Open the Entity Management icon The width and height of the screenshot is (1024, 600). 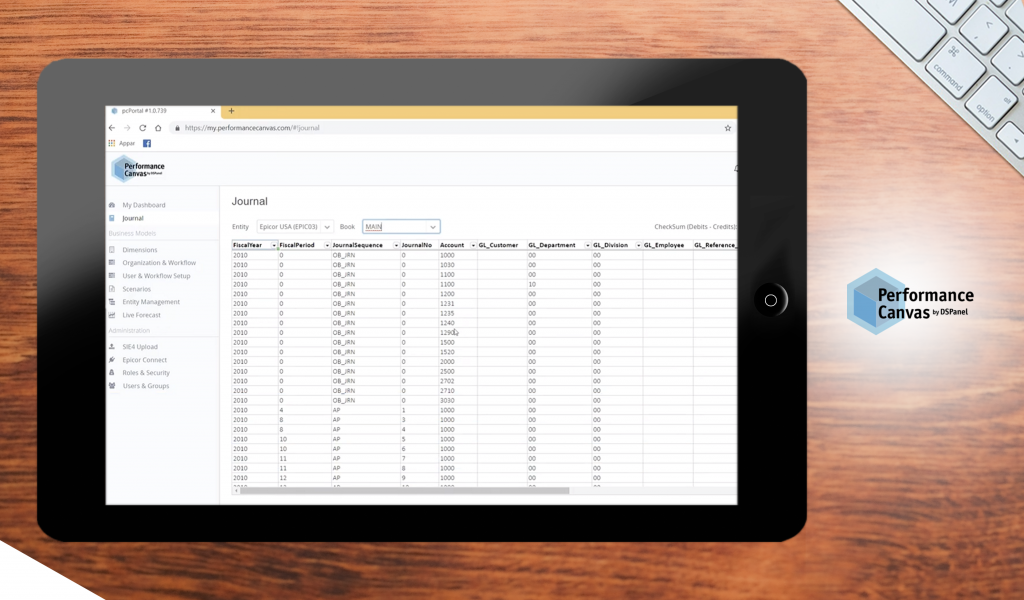(110, 301)
